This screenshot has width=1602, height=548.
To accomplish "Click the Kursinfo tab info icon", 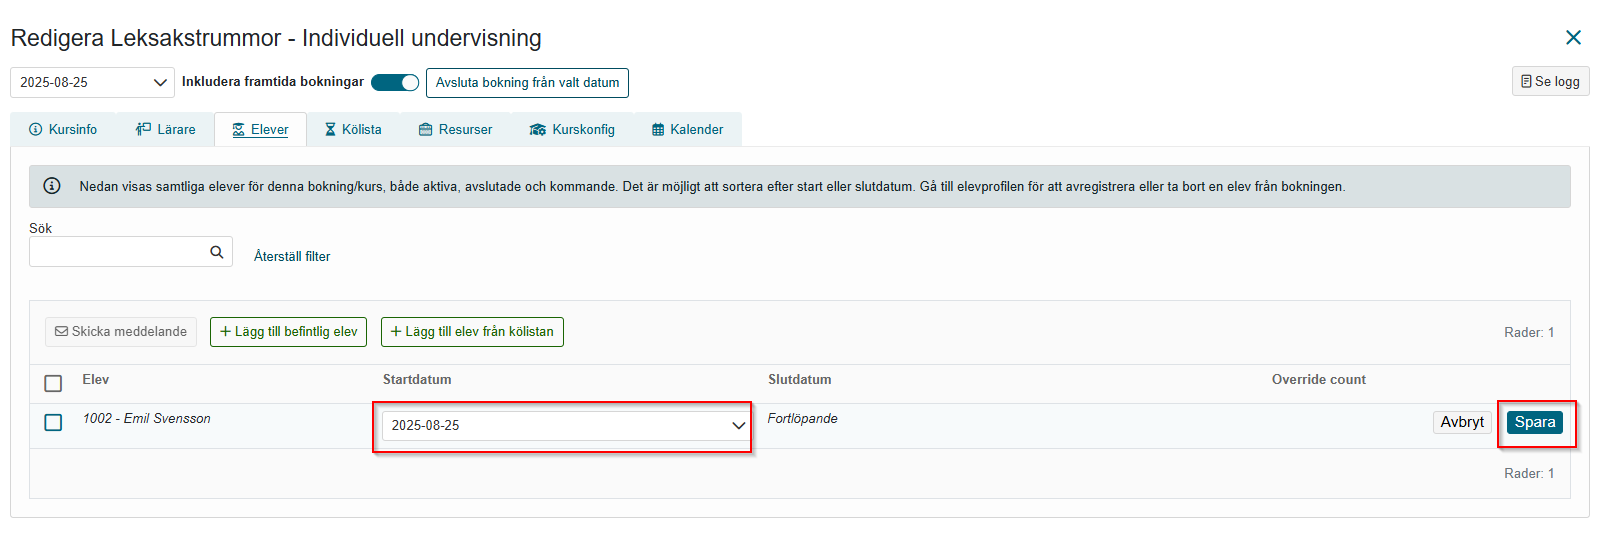I will (x=36, y=129).
